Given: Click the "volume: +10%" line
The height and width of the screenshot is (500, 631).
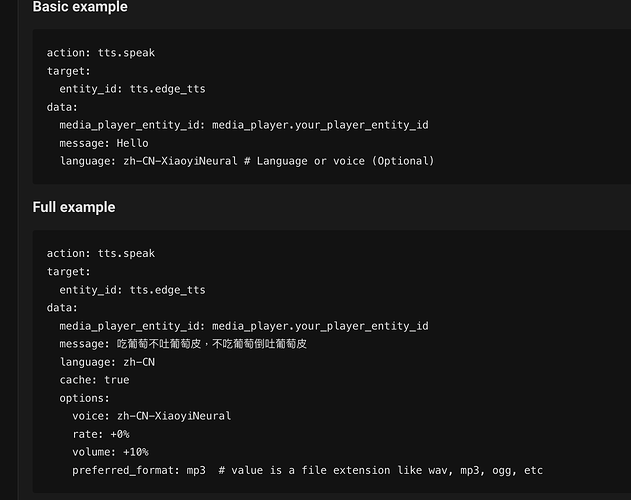Looking at the screenshot, I should tap(110, 452).
